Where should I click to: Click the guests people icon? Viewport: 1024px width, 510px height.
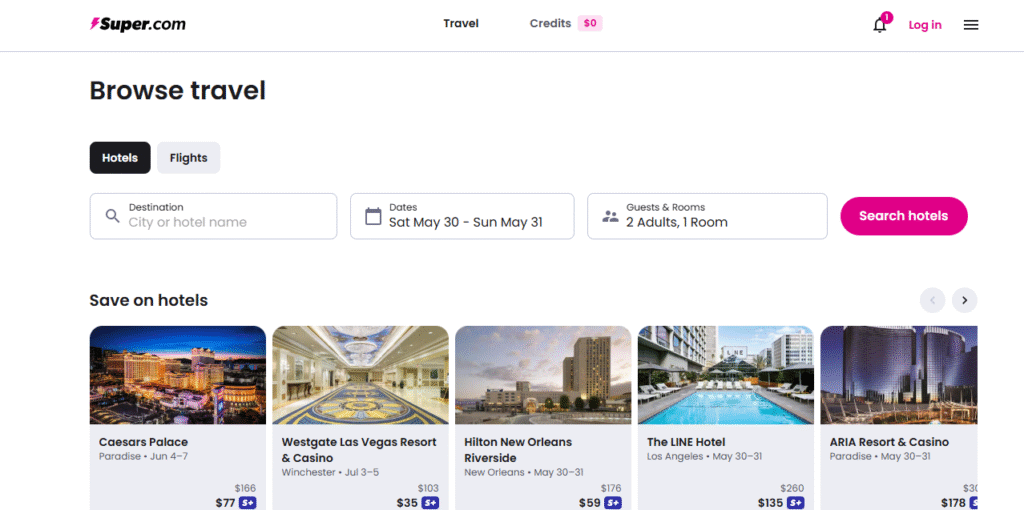pyautogui.click(x=610, y=216)
